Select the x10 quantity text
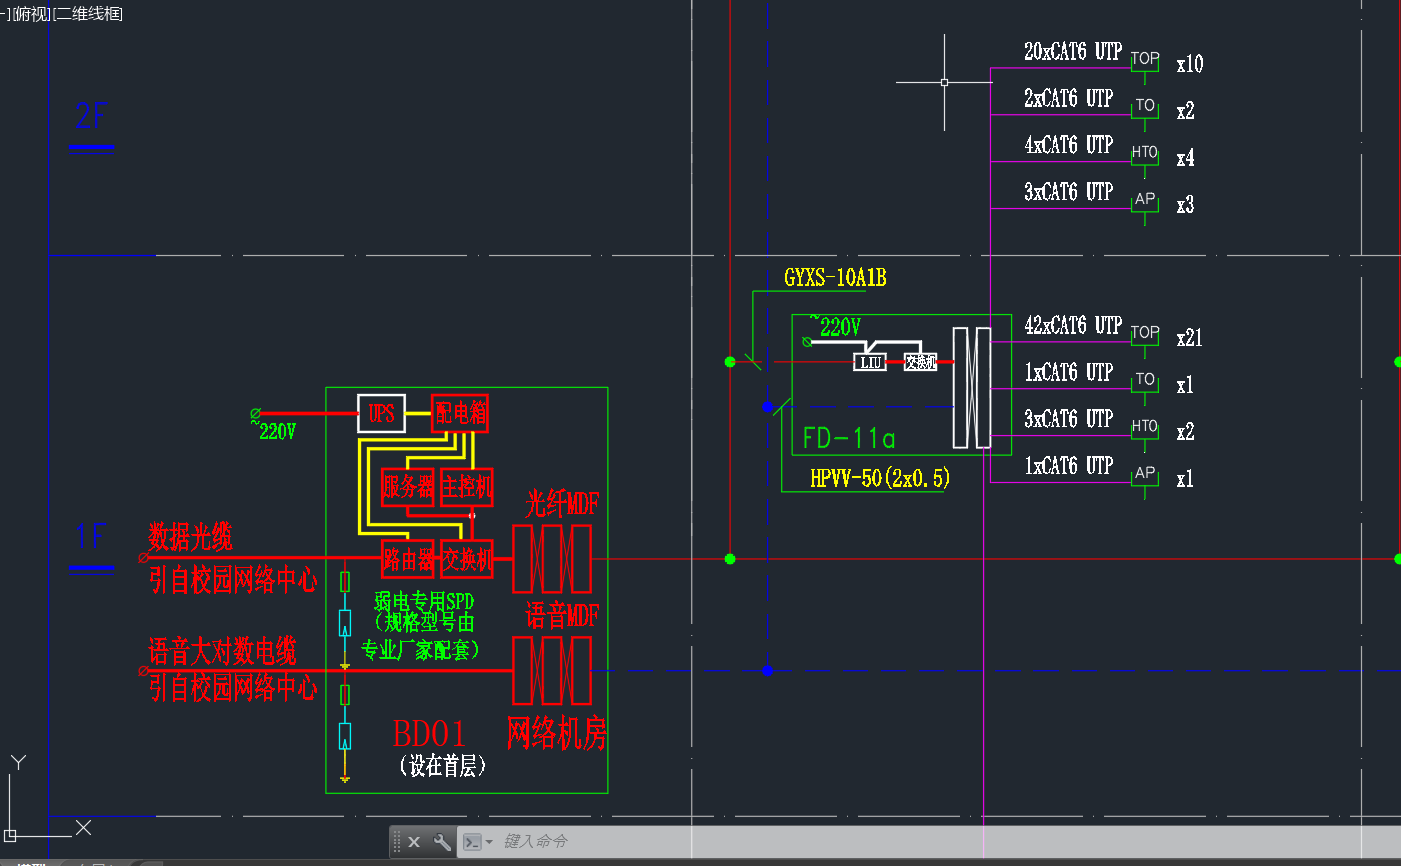Viewport: 1401px width, 866px height. tap(1189, 64)
